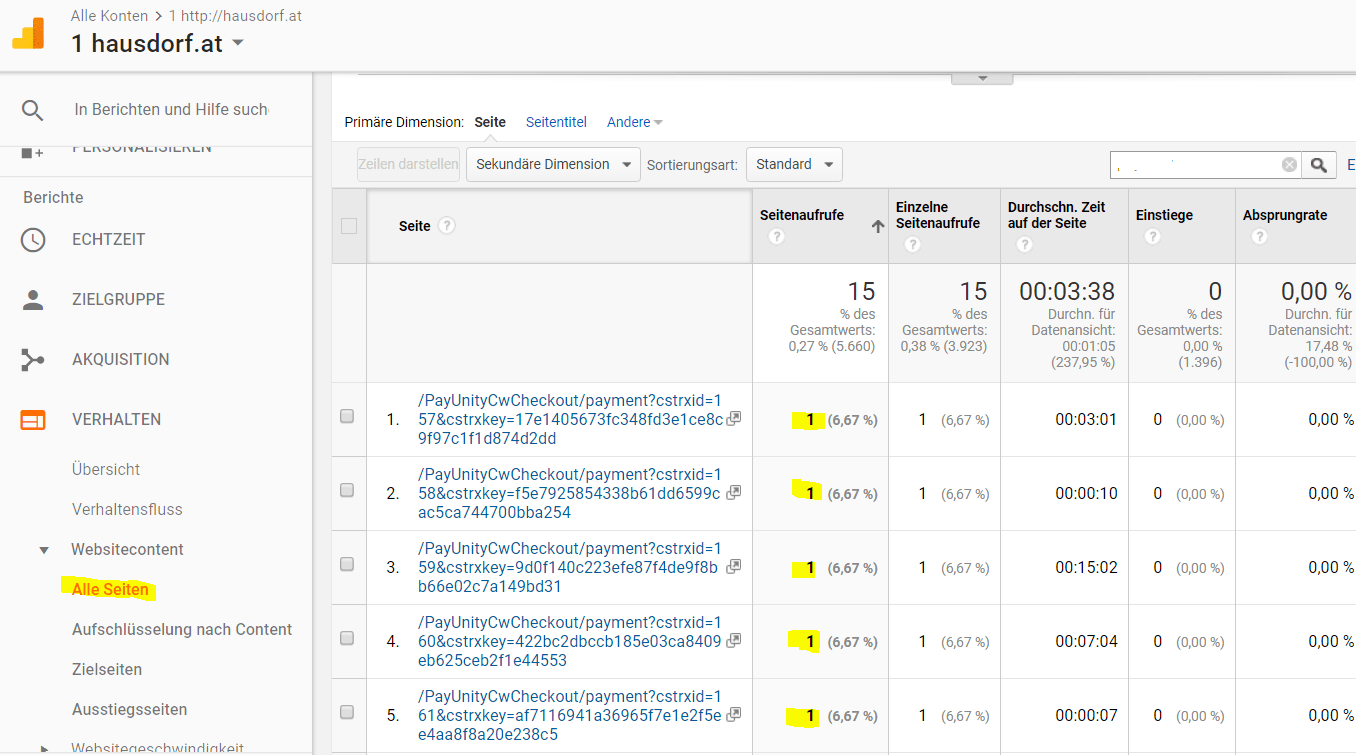The height and width of the screenshot is (755, 1356).
Task: Click the Google Analytics logo icon
Action: [28, 33]
